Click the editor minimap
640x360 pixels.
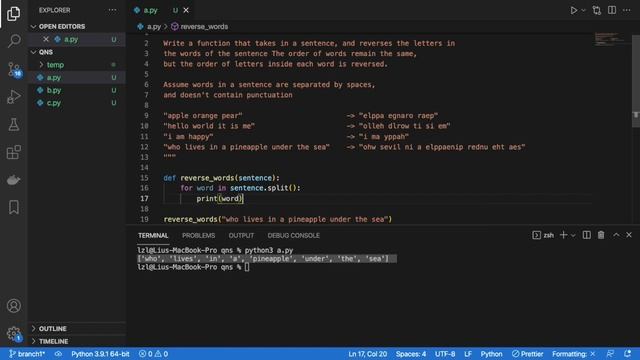(x=609, y=39)
